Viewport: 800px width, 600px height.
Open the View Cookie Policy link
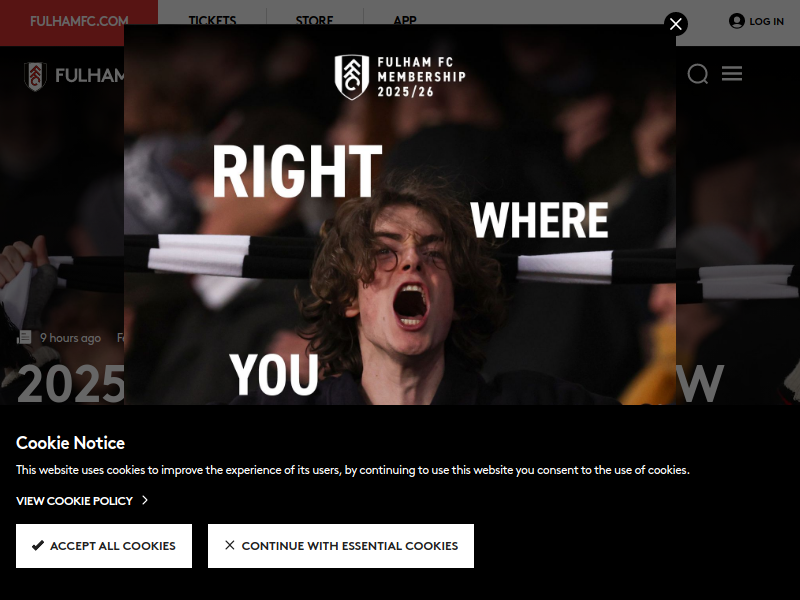[x=74, y=501]
